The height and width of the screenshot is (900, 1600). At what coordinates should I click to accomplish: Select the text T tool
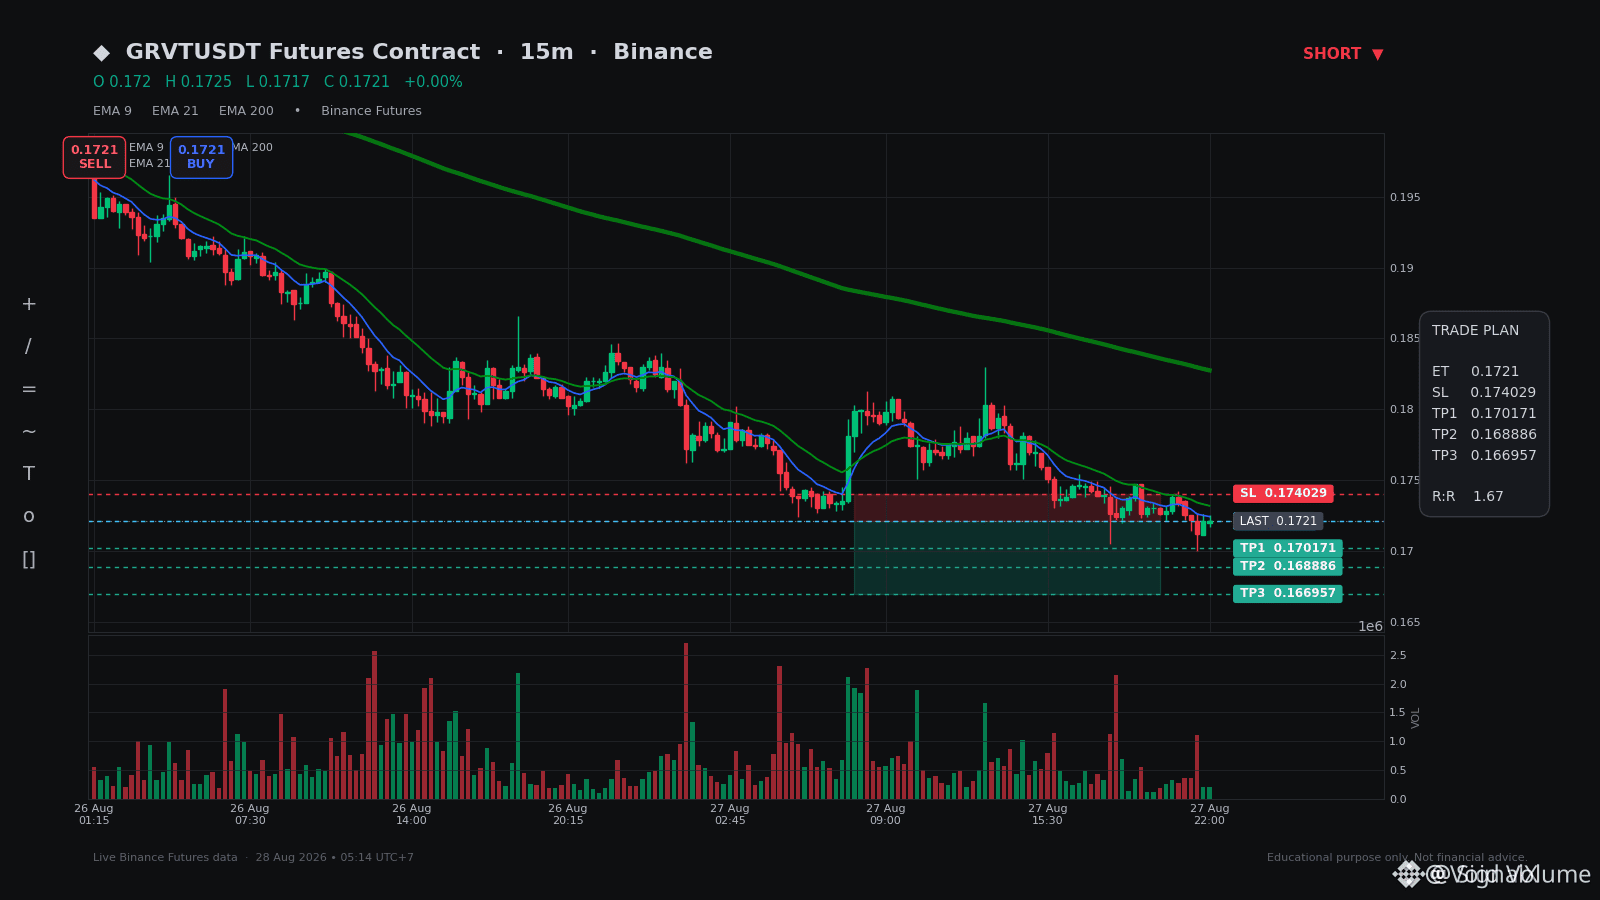pos(29,474)
